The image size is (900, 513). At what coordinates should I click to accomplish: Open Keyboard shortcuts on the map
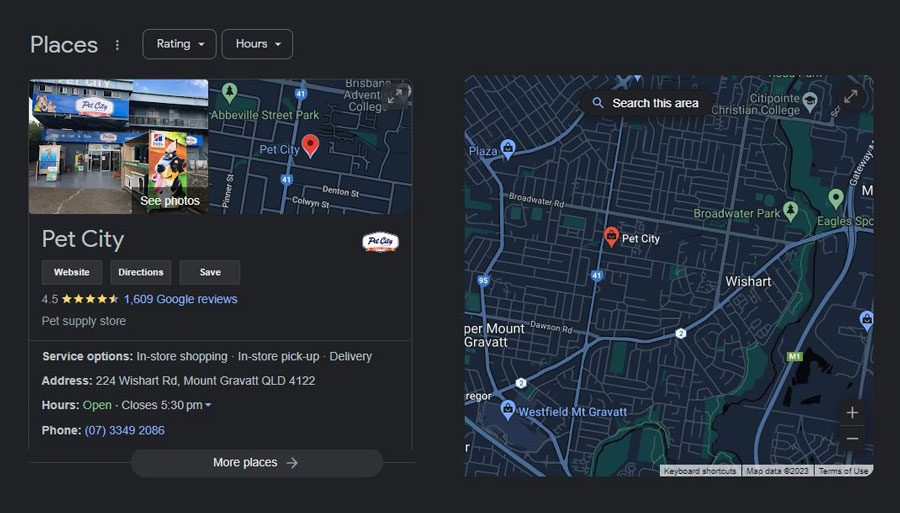pyautogui.click(x=700, y=471)
